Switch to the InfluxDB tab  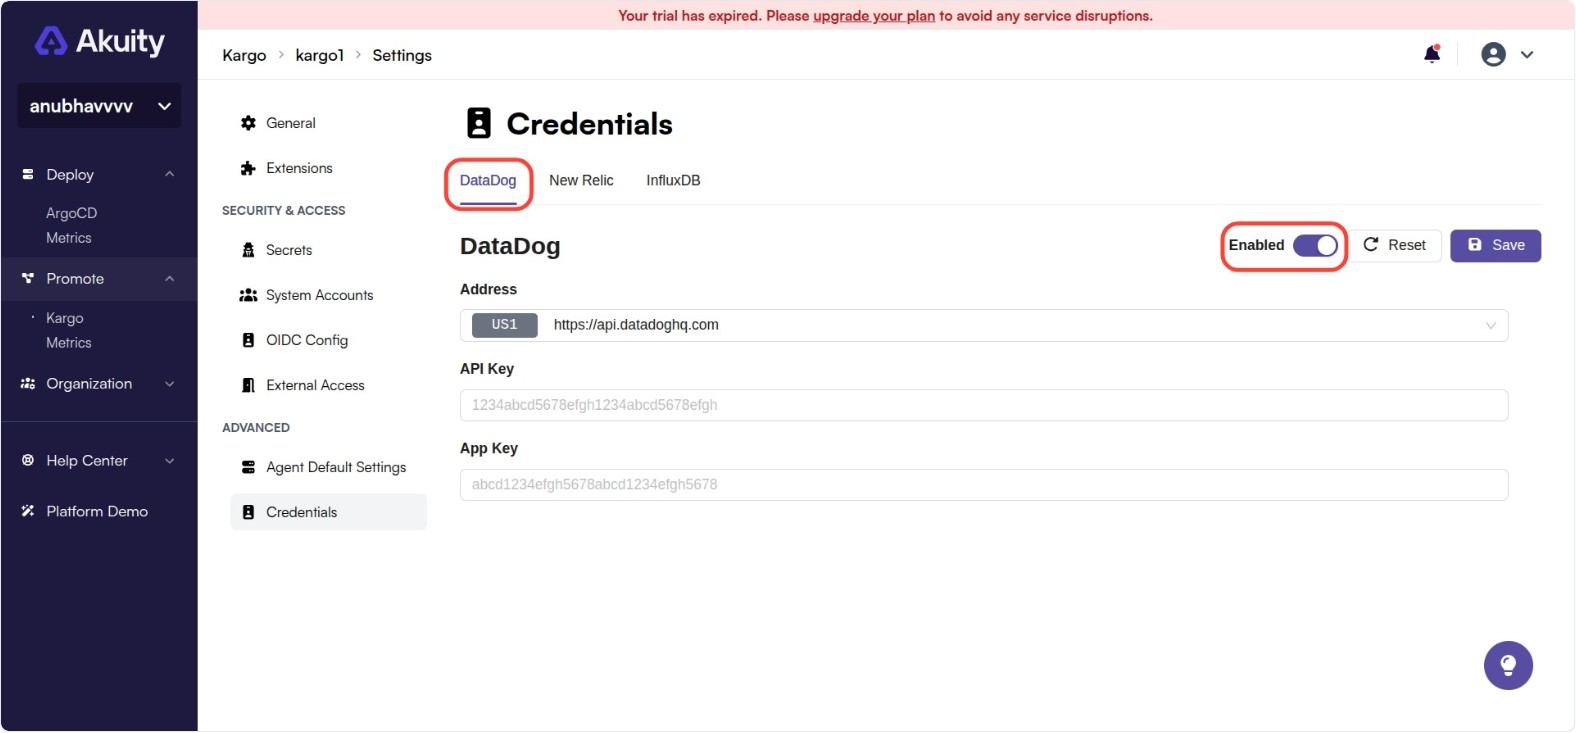tap(672, 180)
